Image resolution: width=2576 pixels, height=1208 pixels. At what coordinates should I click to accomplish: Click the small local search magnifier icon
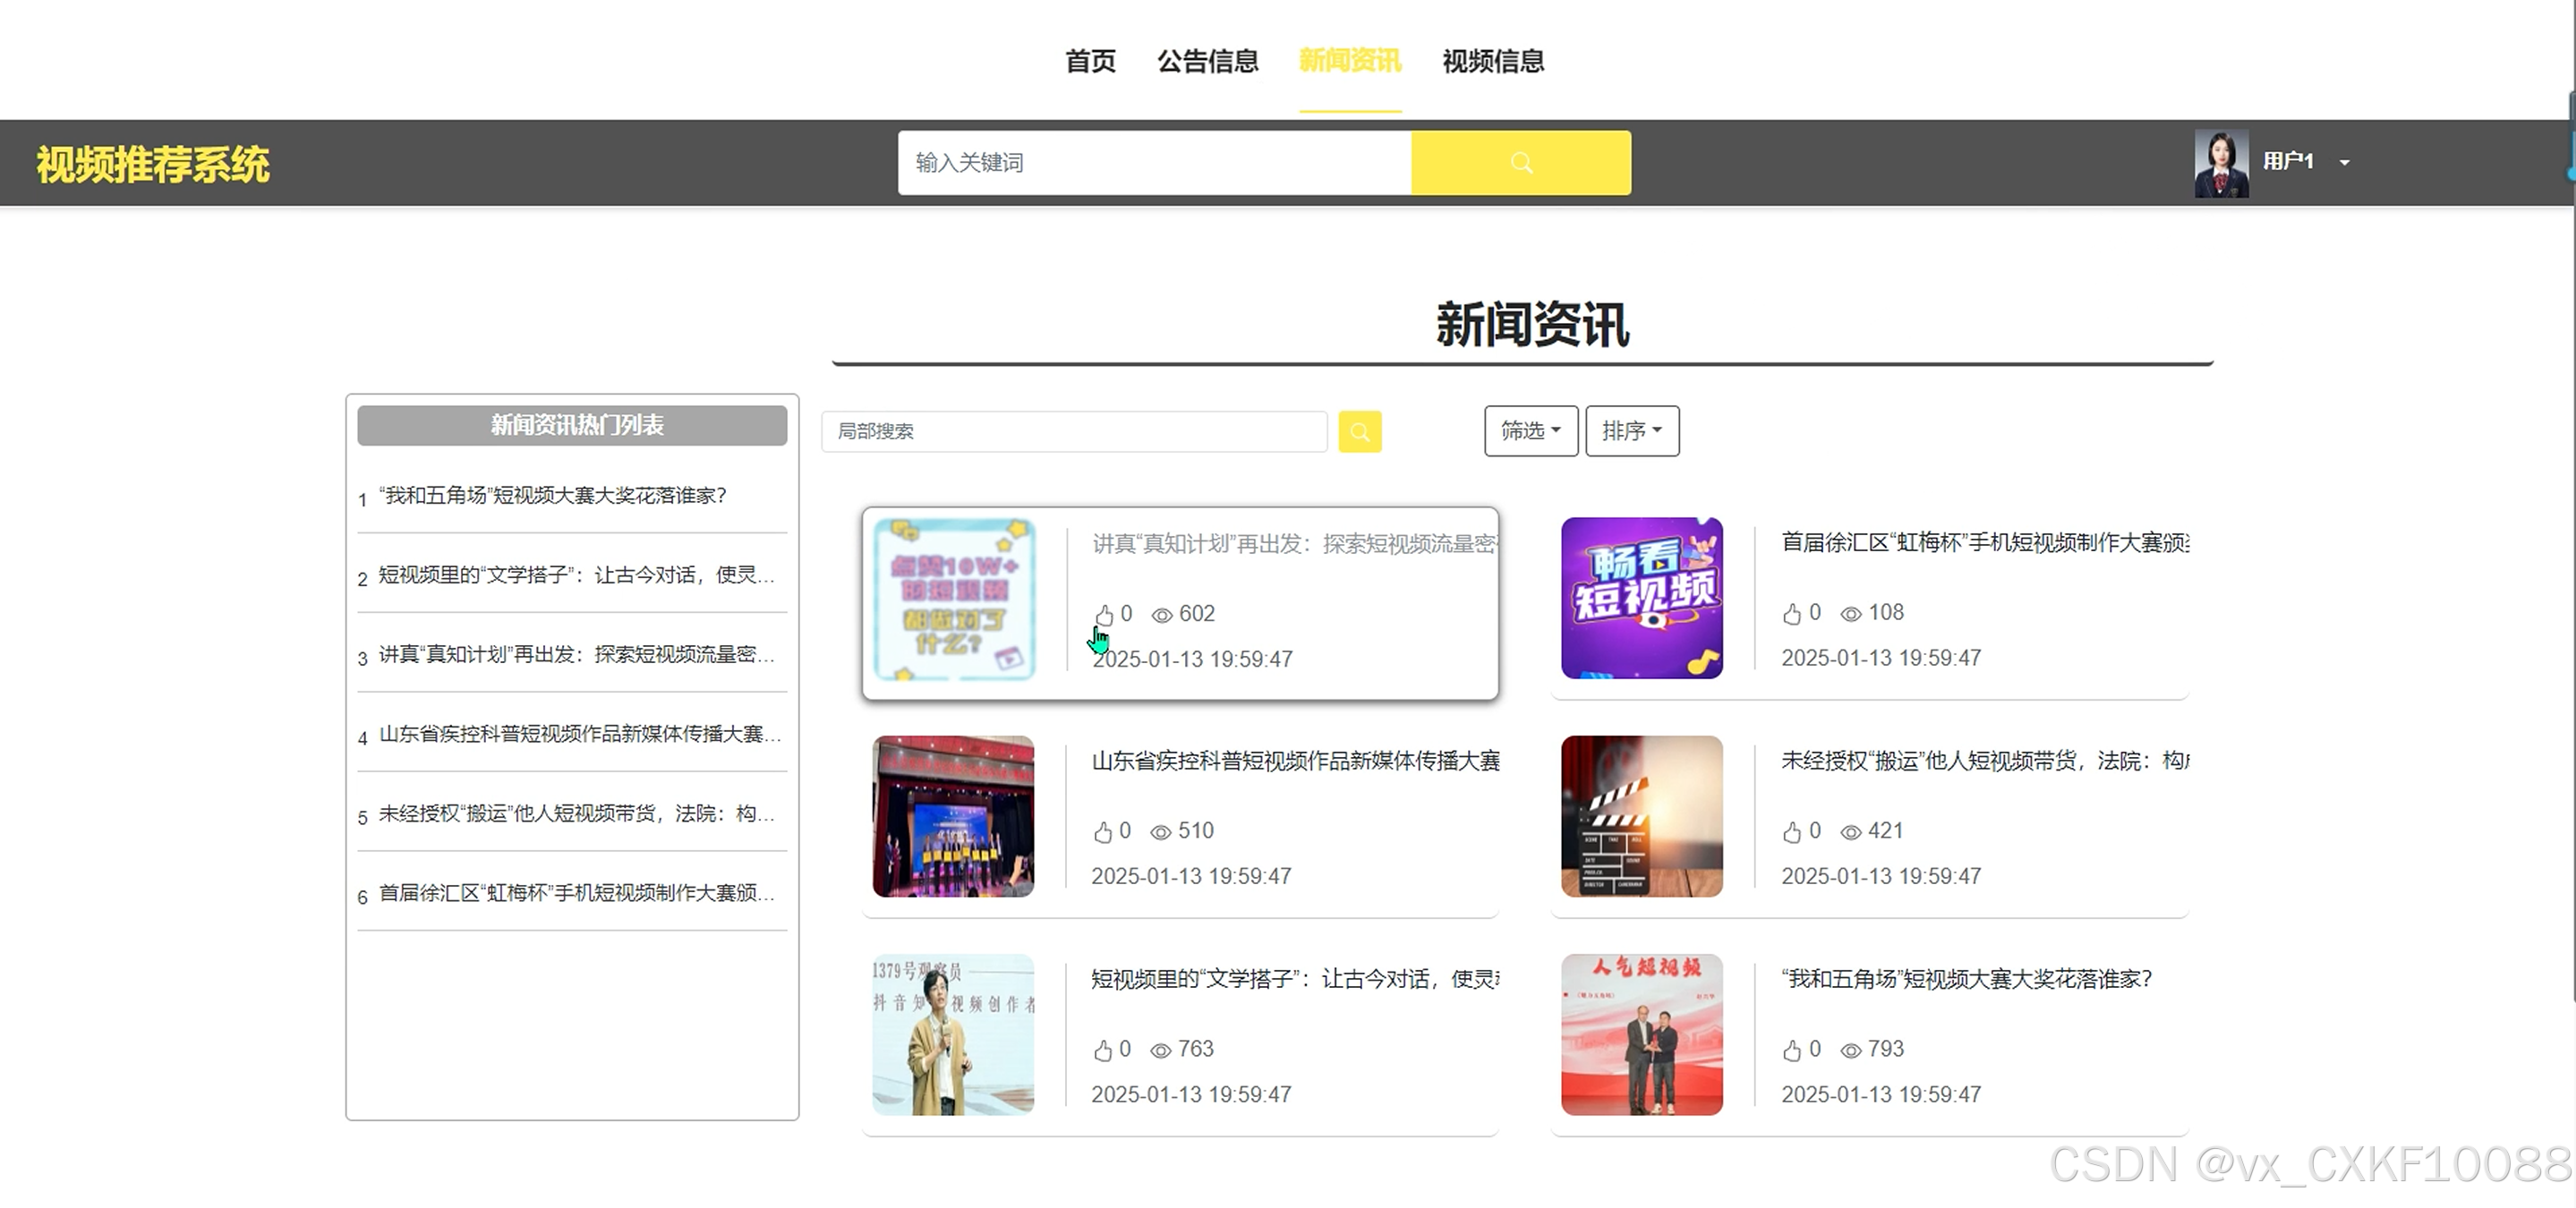[1359, 432]
